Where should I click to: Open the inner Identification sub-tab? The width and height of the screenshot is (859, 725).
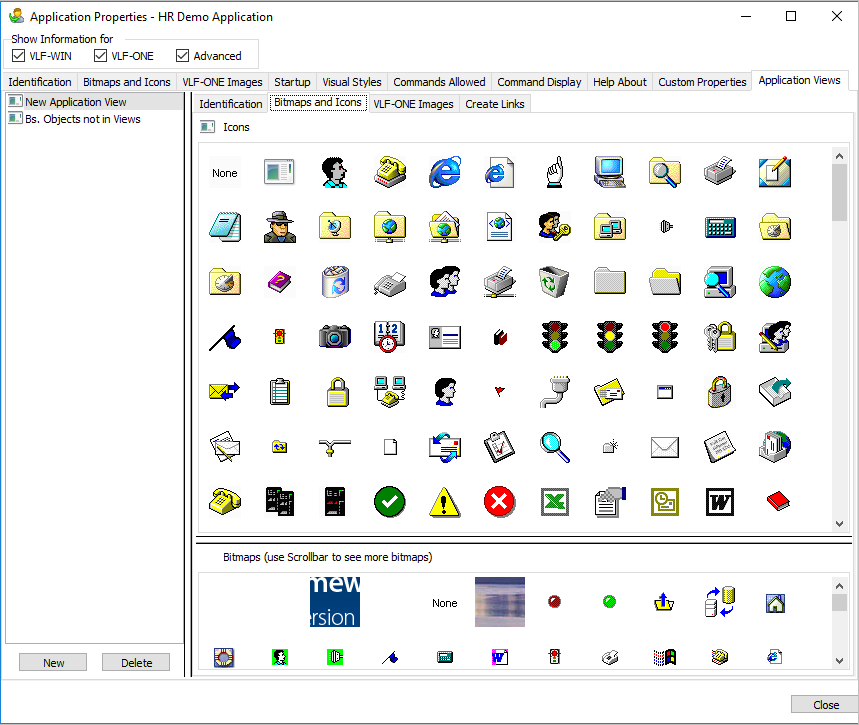231,104
